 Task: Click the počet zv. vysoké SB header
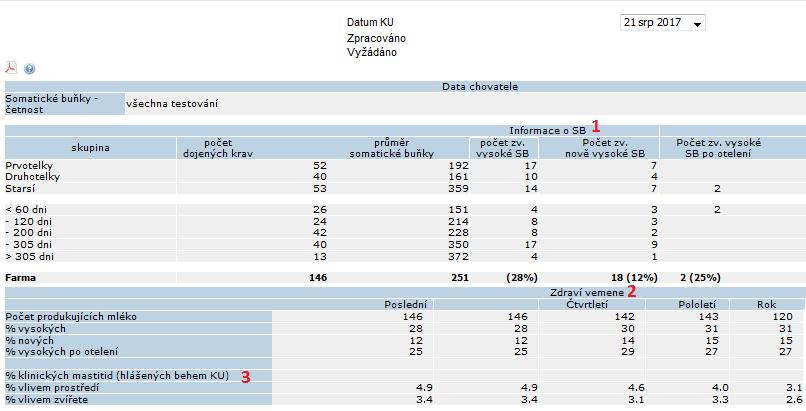503,148
